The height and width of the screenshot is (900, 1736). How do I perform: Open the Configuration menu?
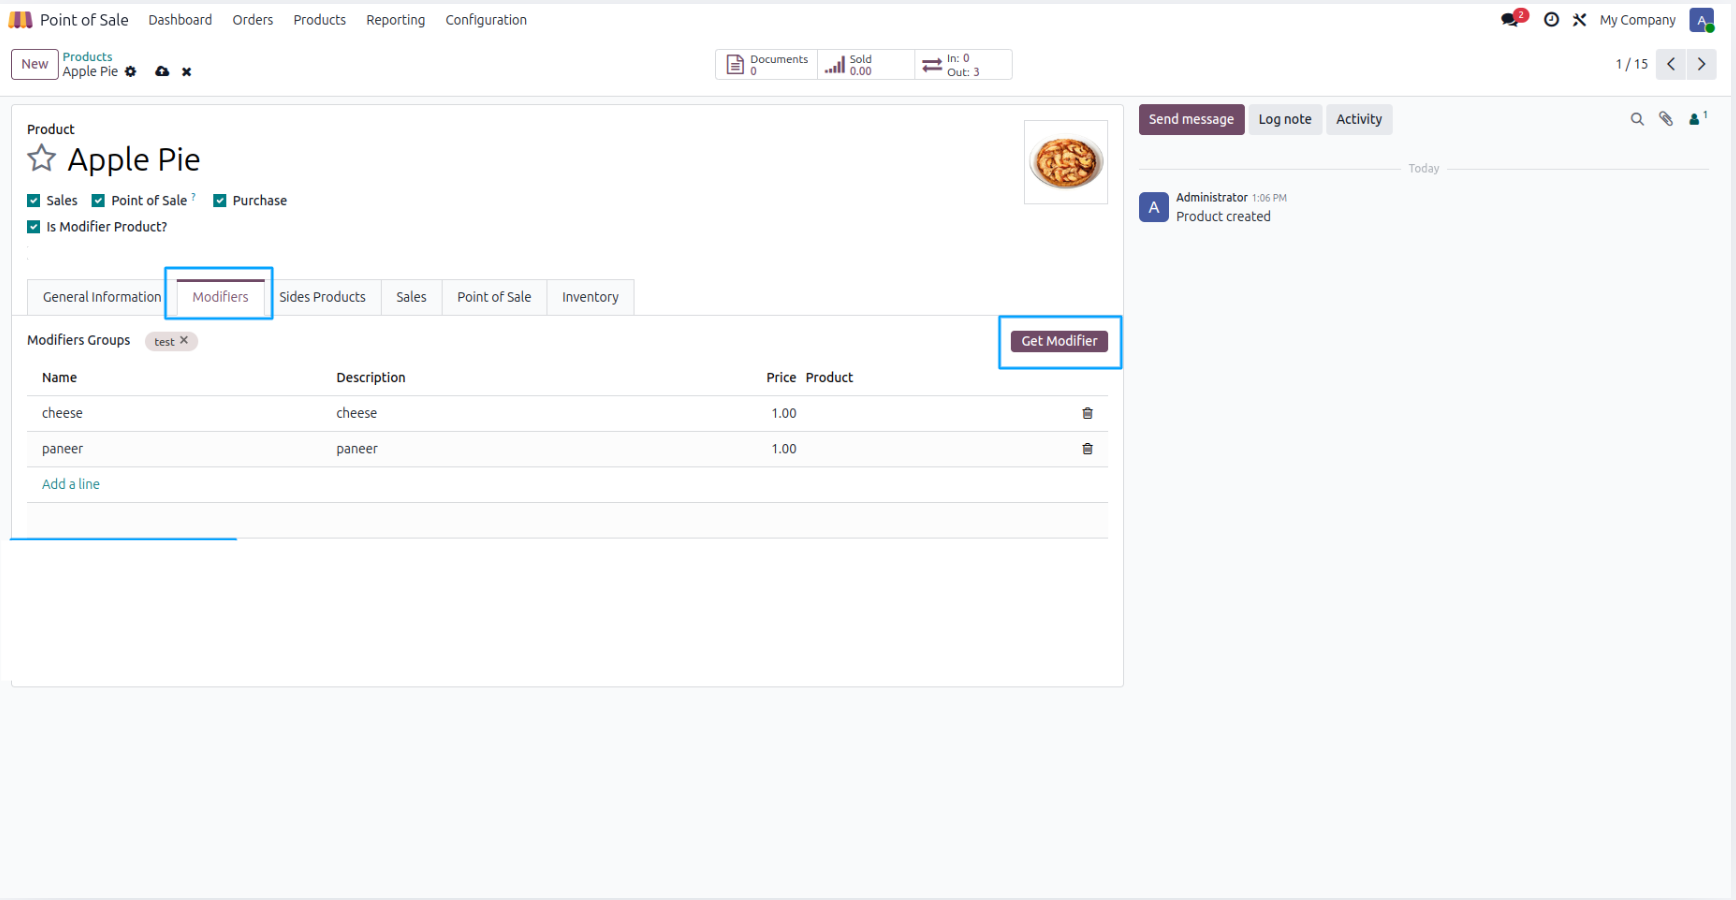point(486,20)
